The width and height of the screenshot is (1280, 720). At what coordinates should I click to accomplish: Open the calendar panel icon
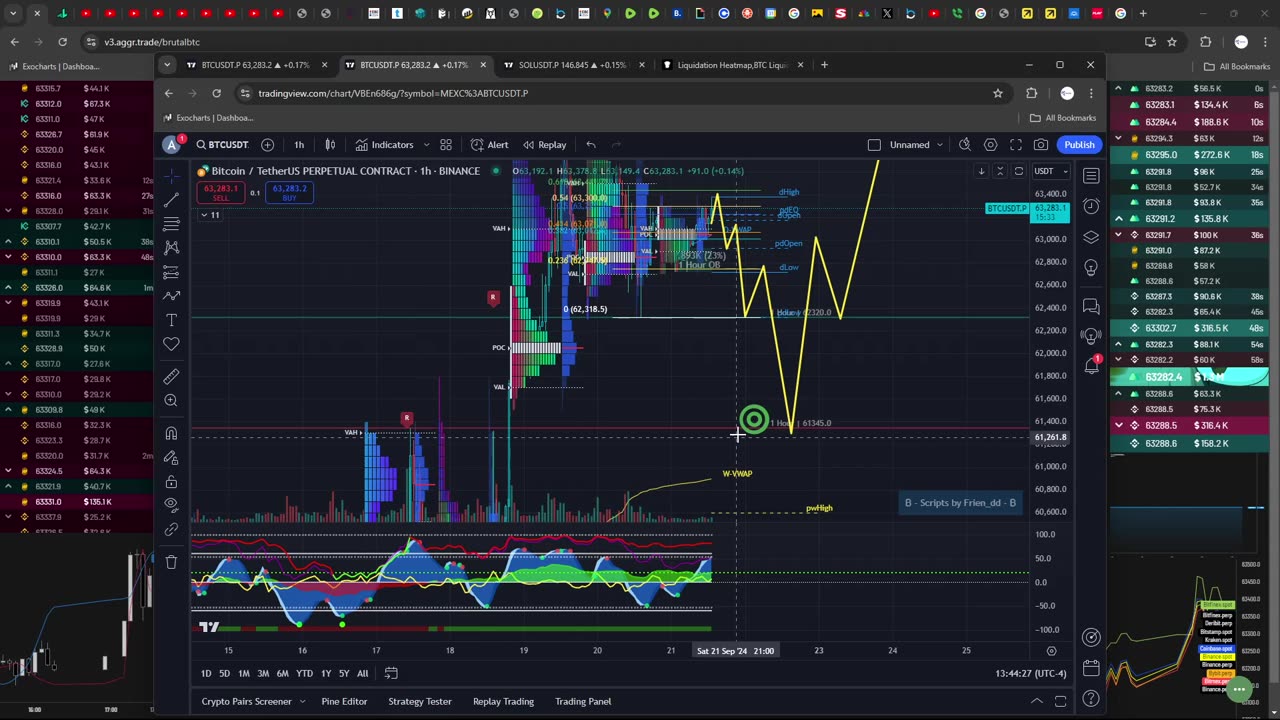point(1091,668)
